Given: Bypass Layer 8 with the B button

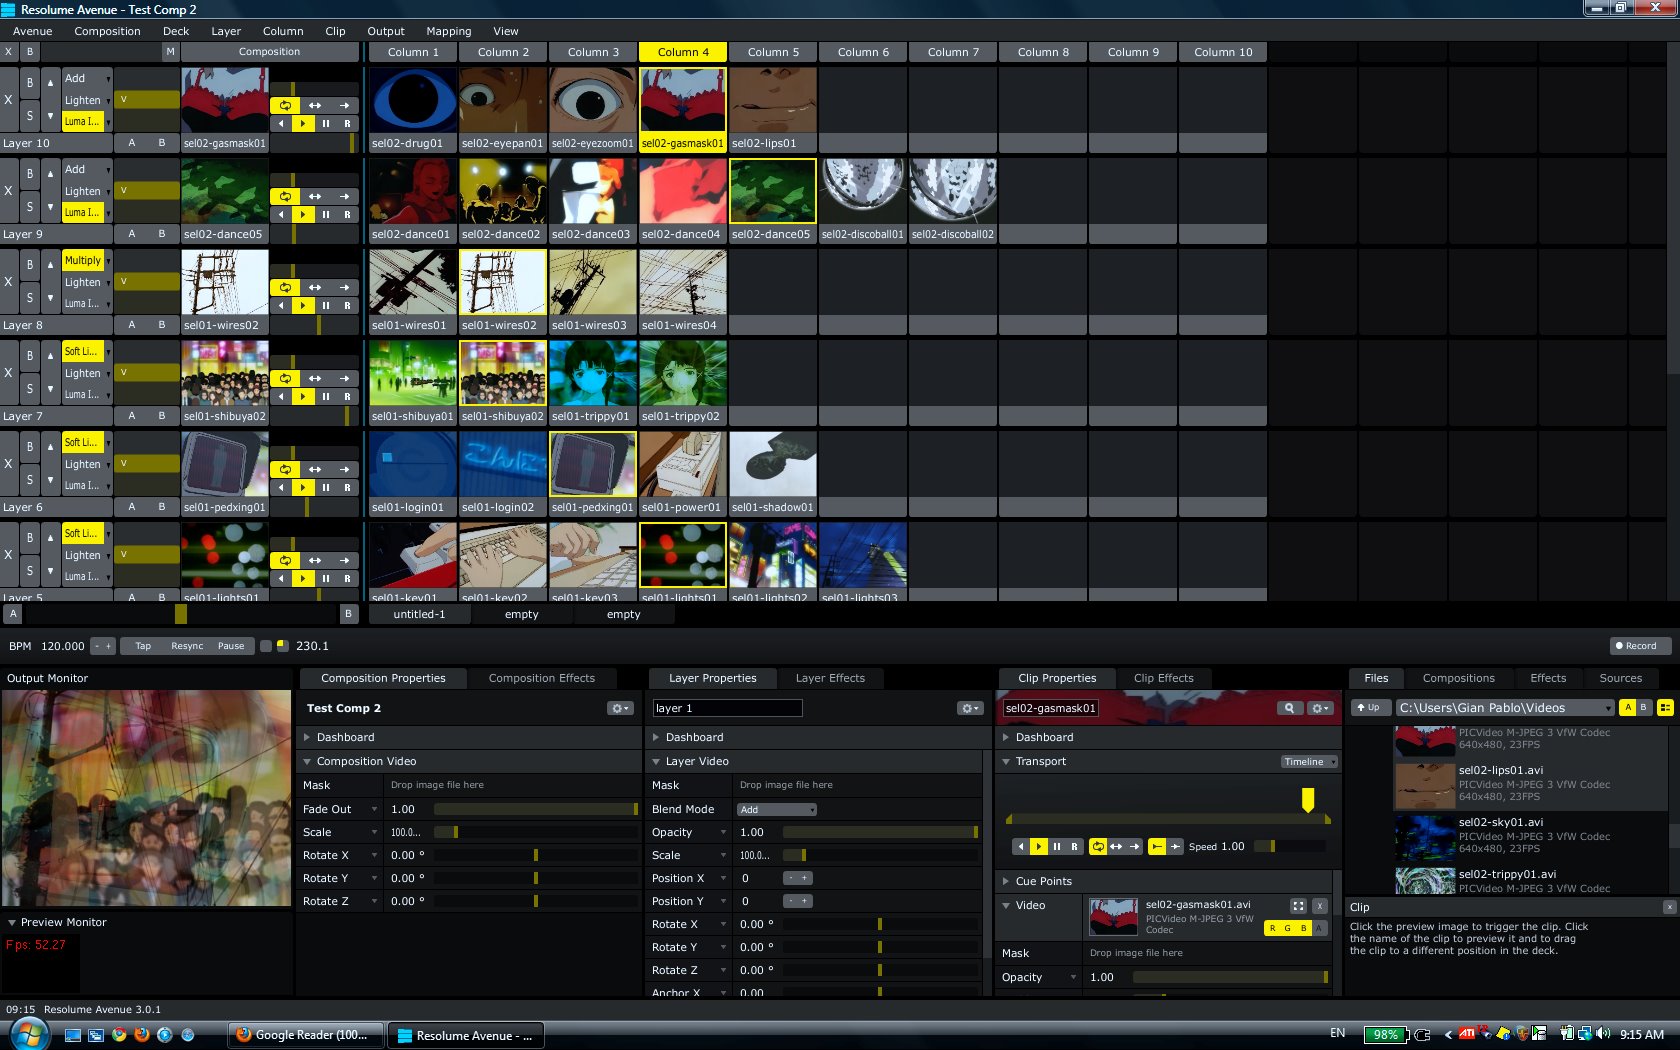Looking at the screenshot, I should tap(29, 265).
